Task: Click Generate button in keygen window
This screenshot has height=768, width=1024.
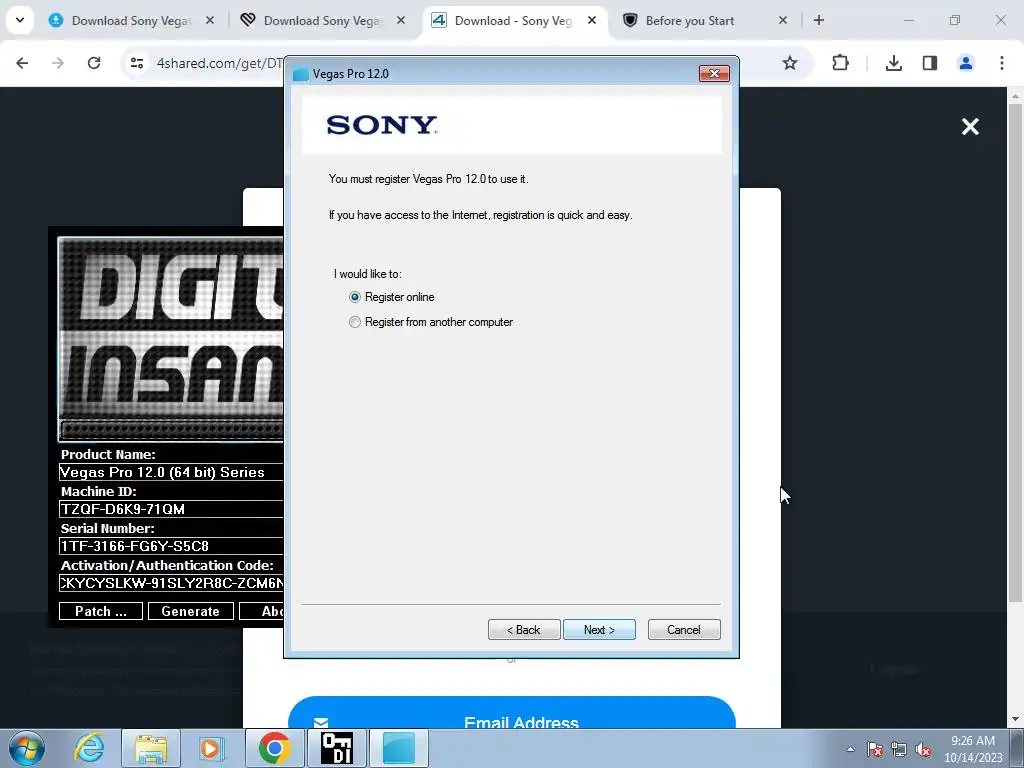Action: tap(191, 611)
